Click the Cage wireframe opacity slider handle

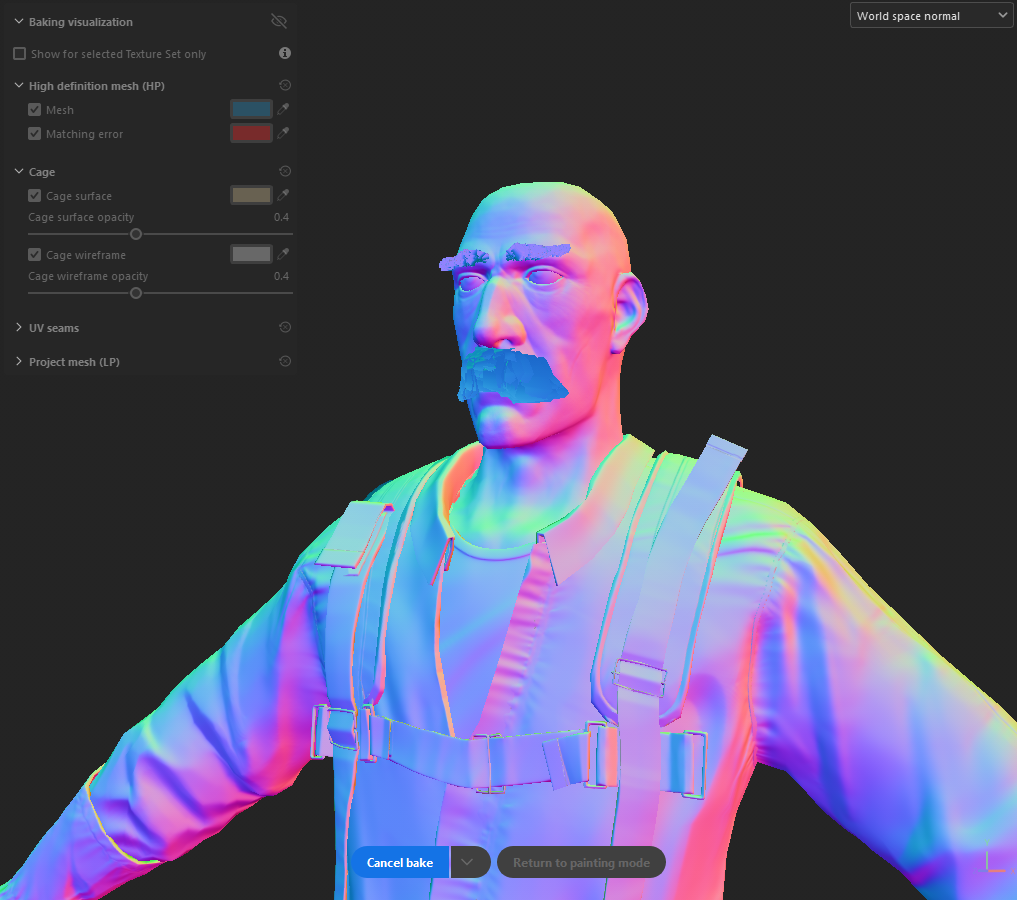pyautogui.click(x=136, y=293)
